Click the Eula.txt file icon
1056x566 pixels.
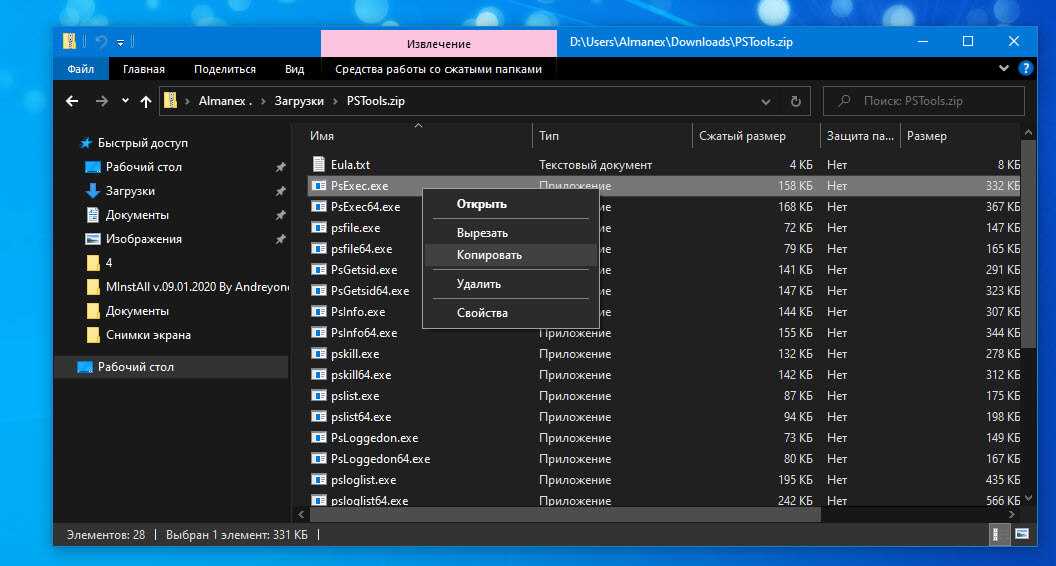(x=319, y=164)
